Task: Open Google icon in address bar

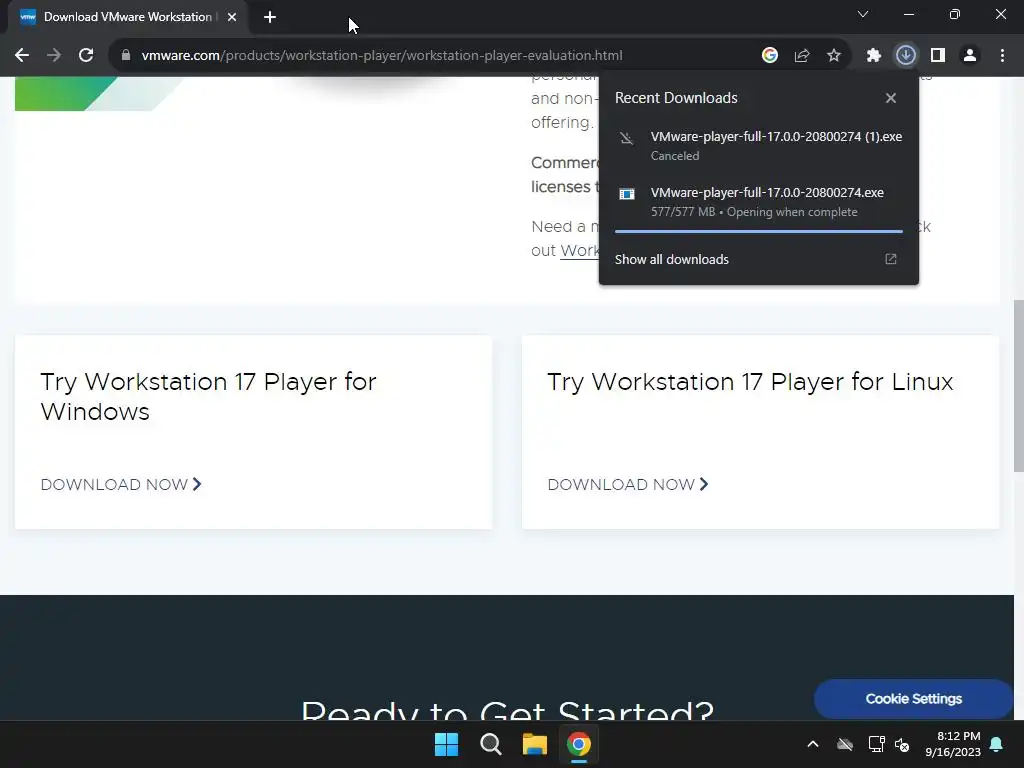Action: [x=770, y=56]
